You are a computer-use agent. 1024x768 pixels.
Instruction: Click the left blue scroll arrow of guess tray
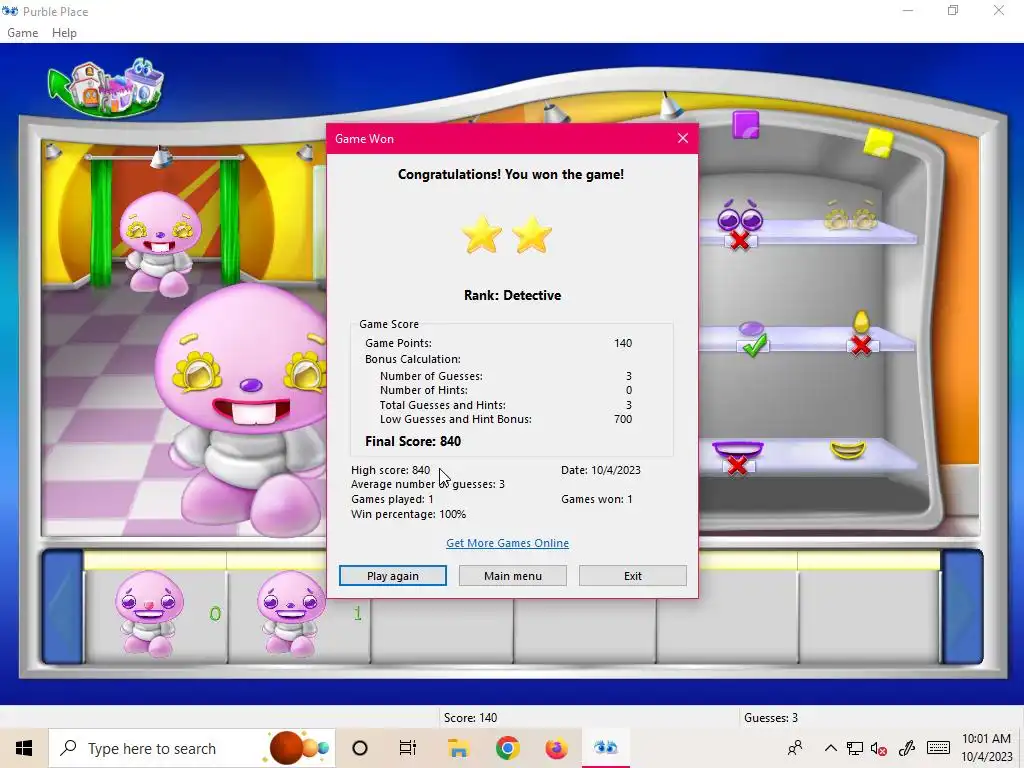point(62,607)
